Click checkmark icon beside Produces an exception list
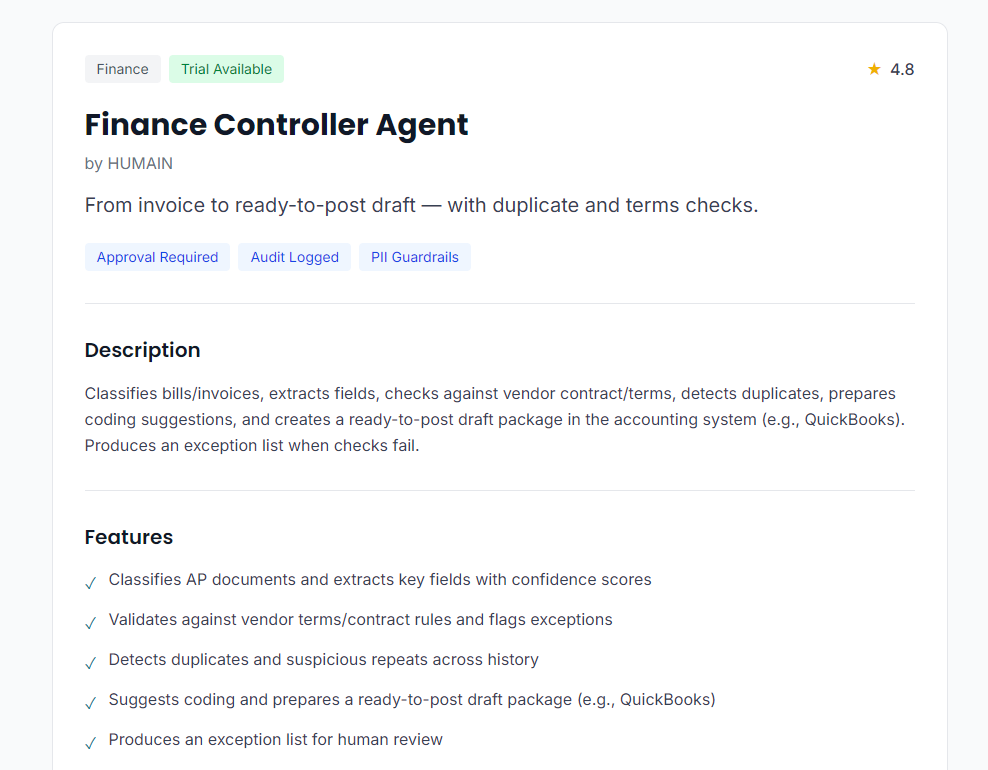 point(91,742)
